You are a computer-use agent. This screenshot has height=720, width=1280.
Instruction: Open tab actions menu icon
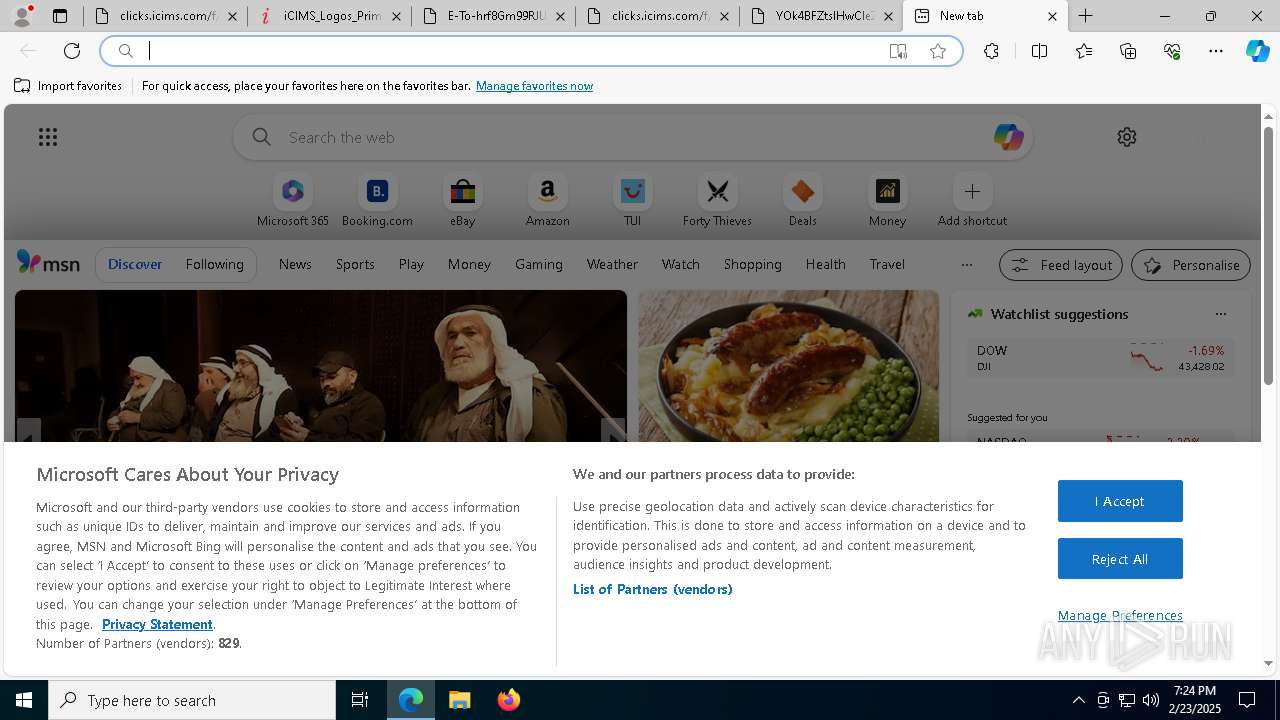point(60,16)
